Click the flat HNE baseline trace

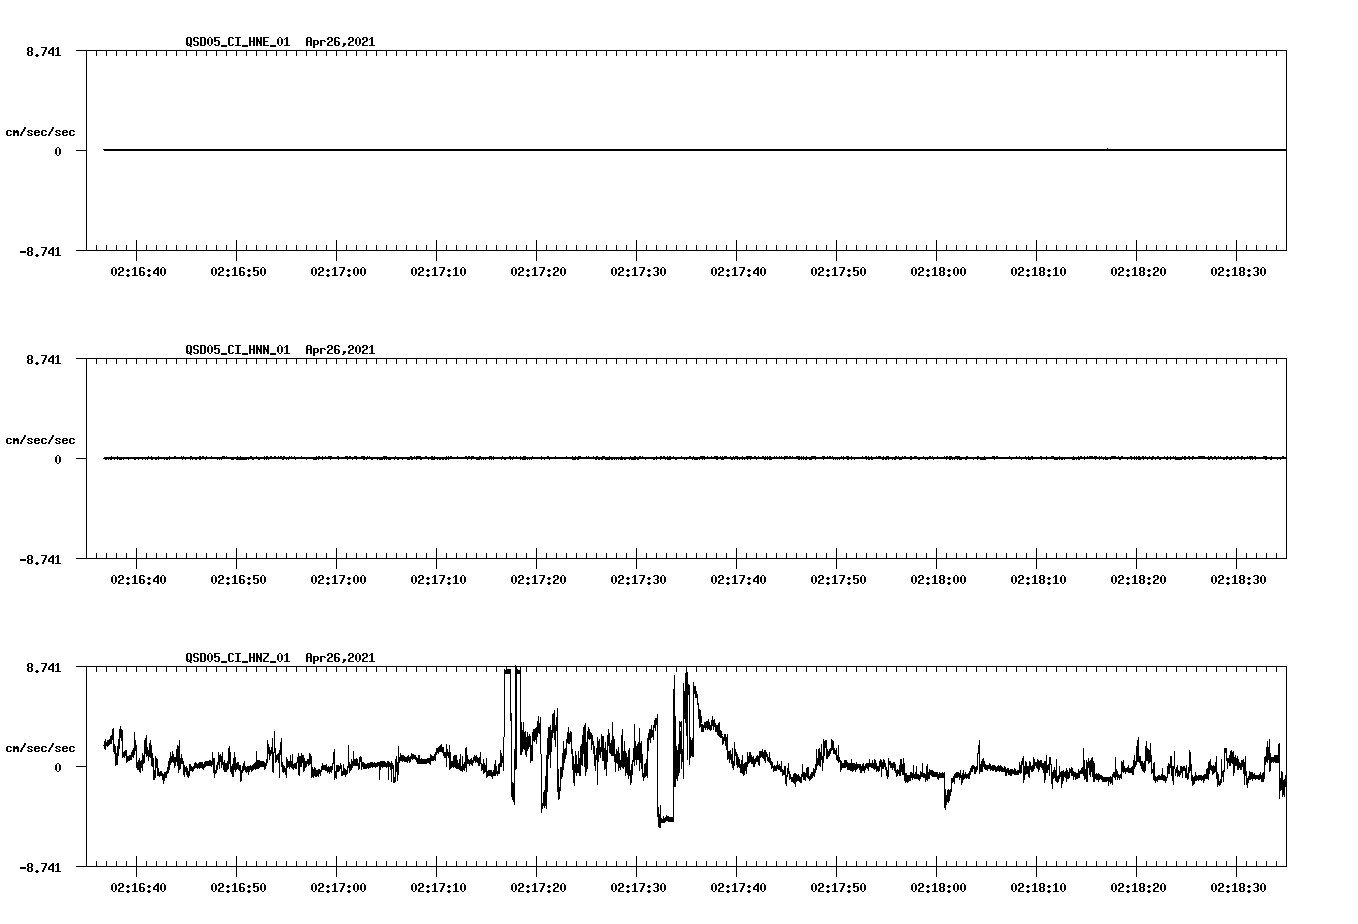(x=600, y=149)
